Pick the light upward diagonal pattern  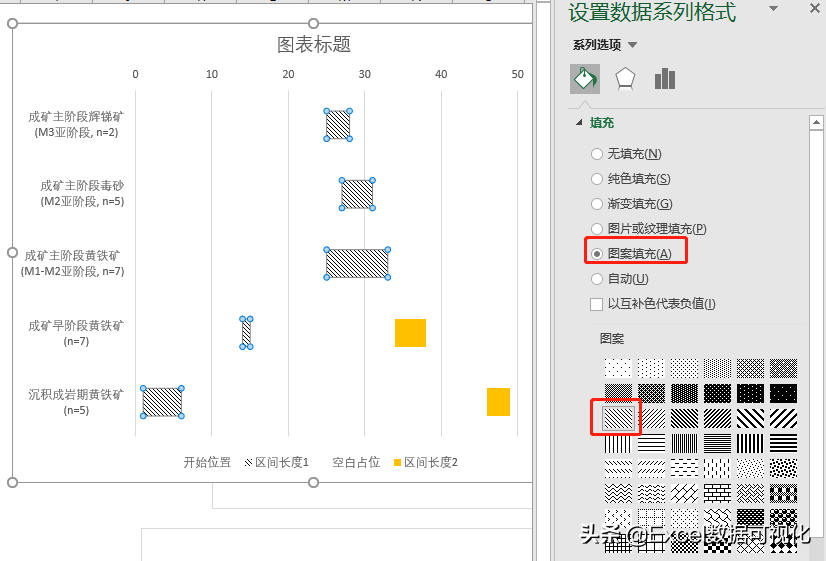tap(651, 418)
